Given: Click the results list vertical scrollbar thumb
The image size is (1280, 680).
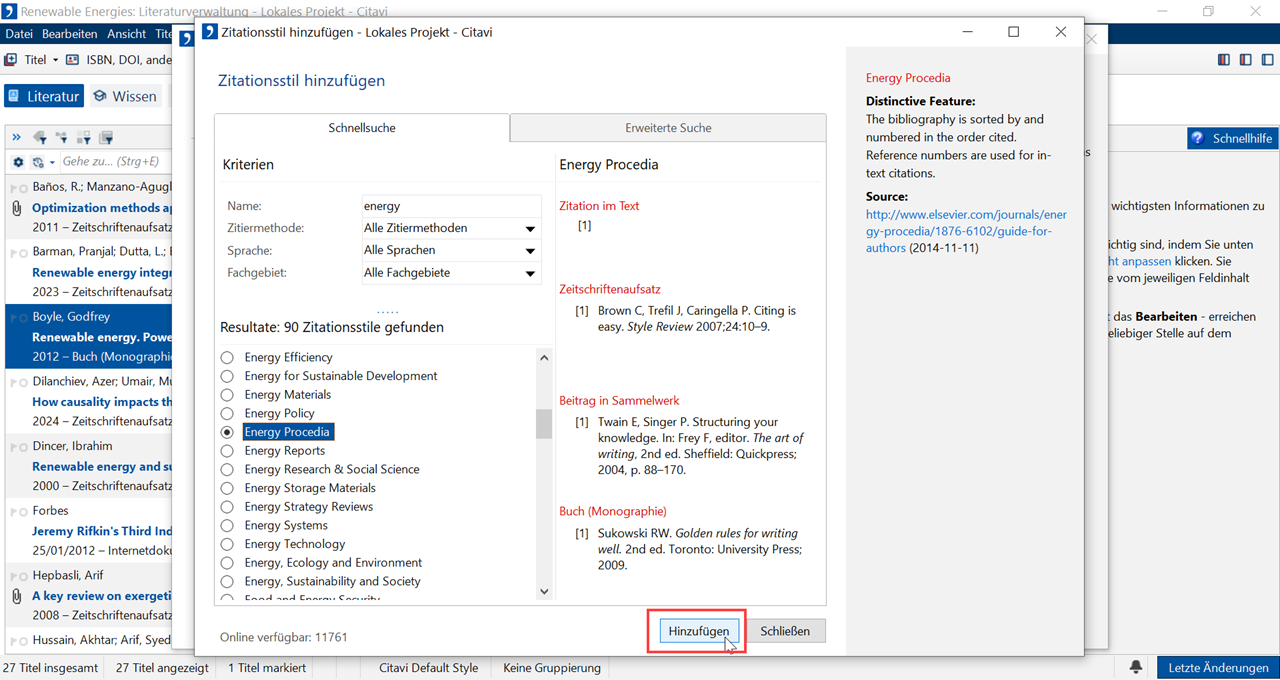Looking at the screenshot, I should tap(544, 424).
